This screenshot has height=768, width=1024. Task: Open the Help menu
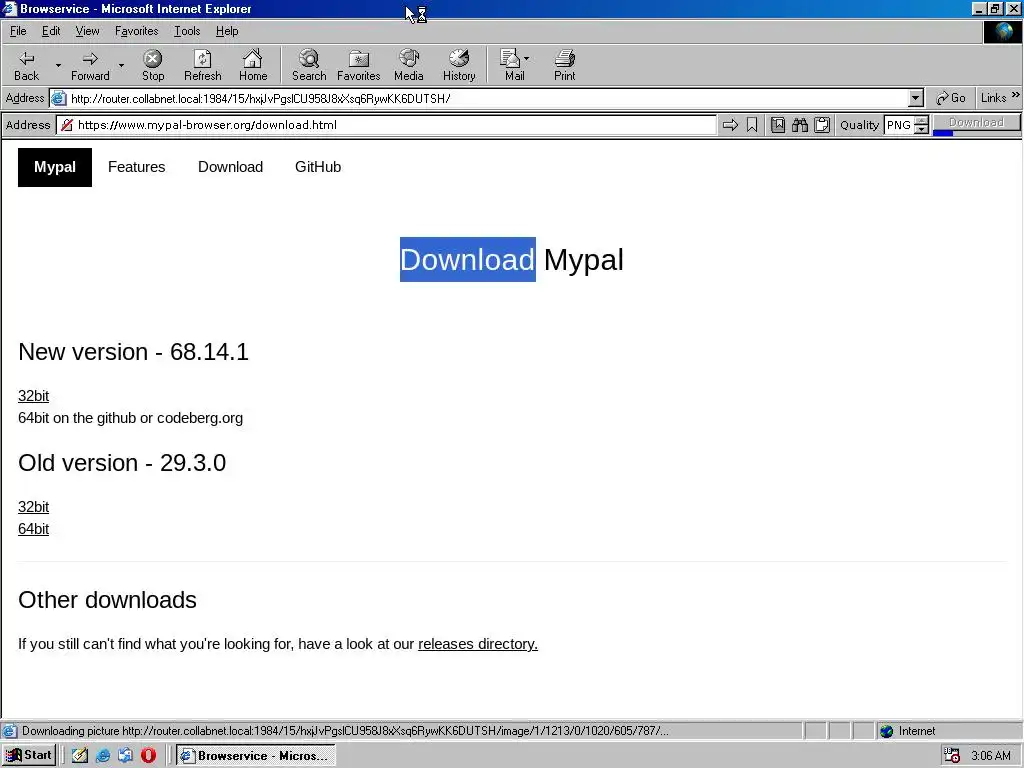tap(227, 31)
